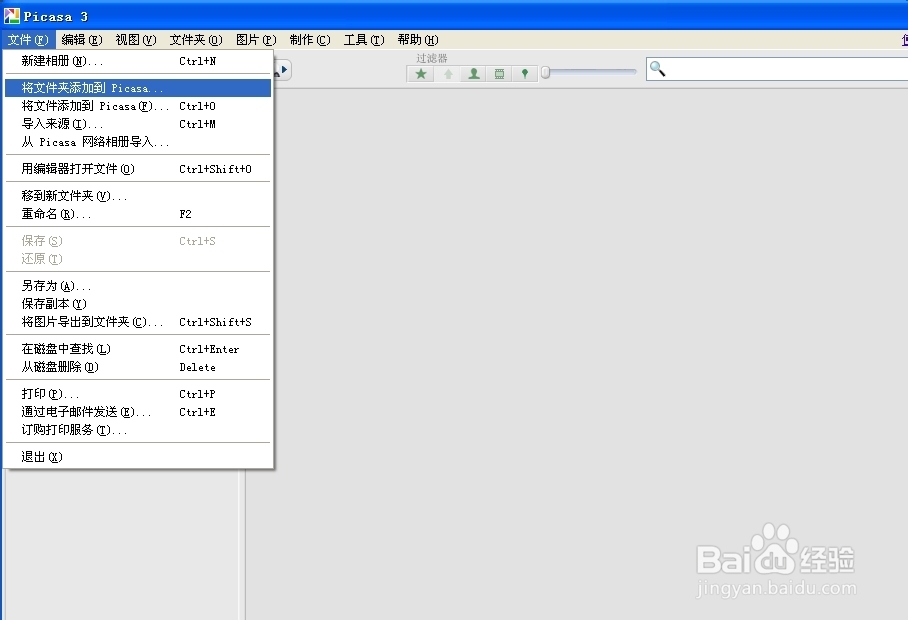Choose 导入来源(I)... menu entry
Screen dimensions: 908x620
click(x=138, y=124)
